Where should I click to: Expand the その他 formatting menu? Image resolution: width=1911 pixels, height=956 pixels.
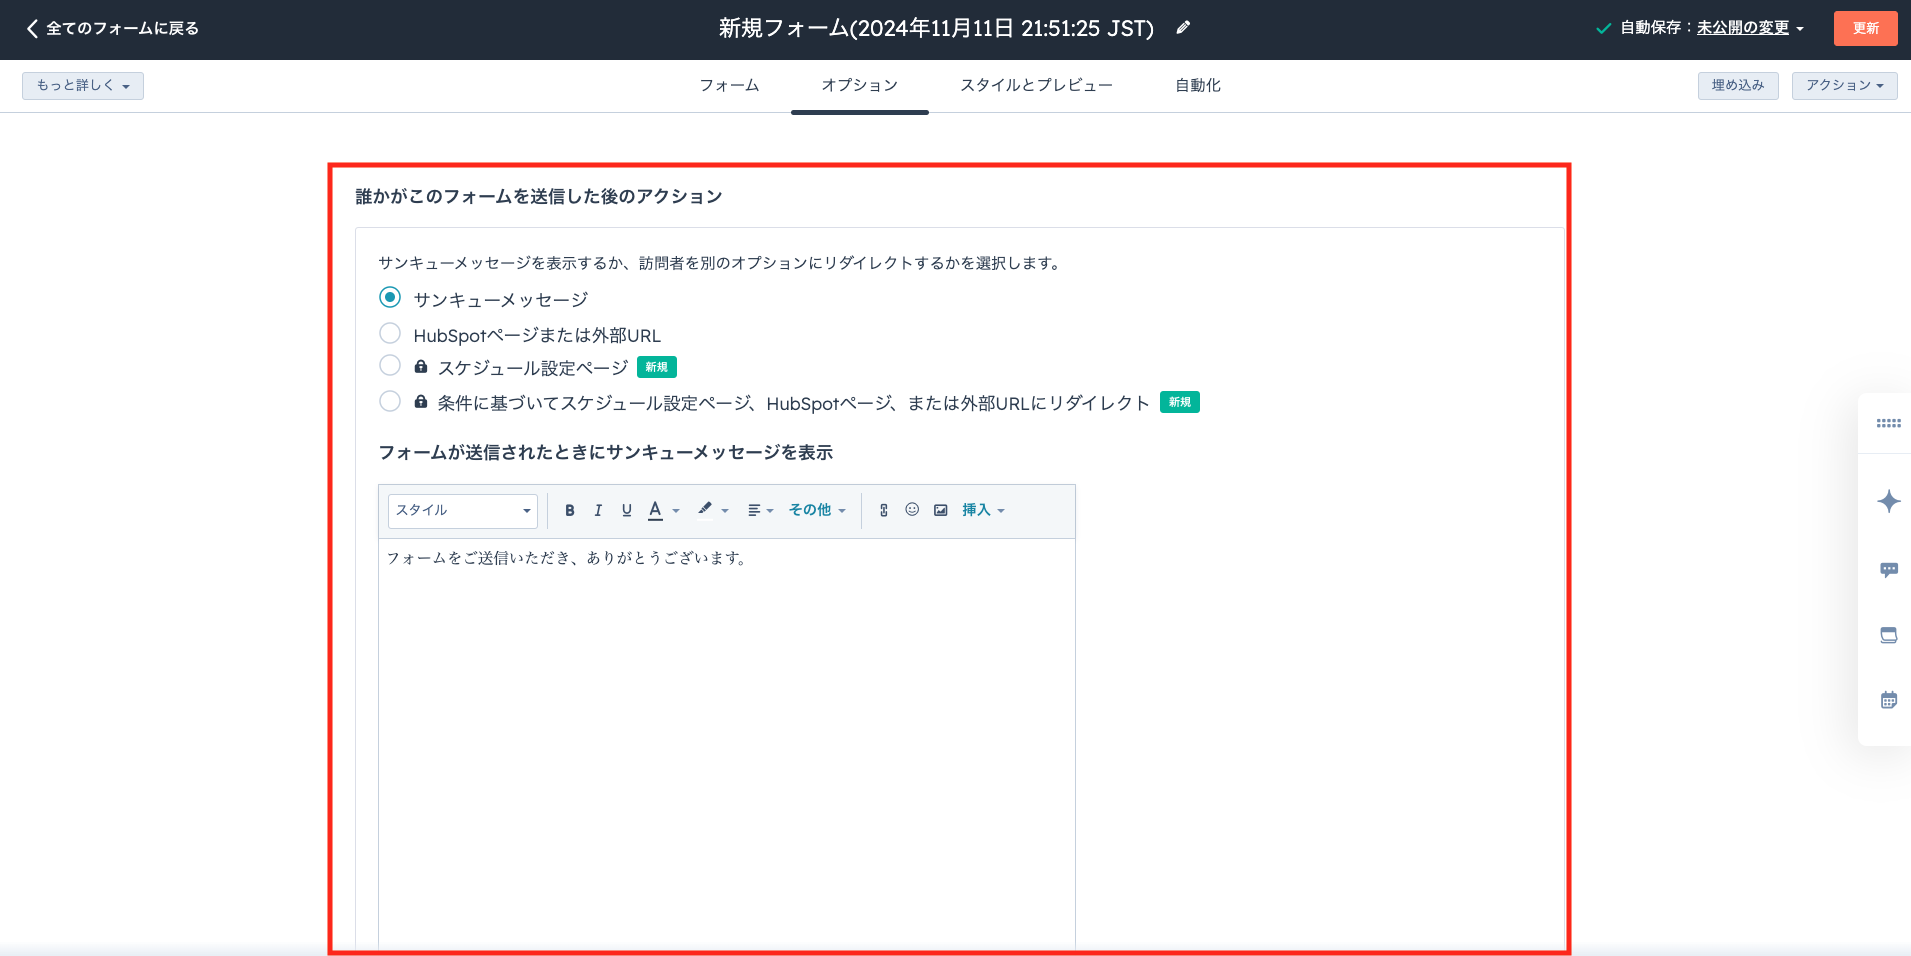click(817, 510)
